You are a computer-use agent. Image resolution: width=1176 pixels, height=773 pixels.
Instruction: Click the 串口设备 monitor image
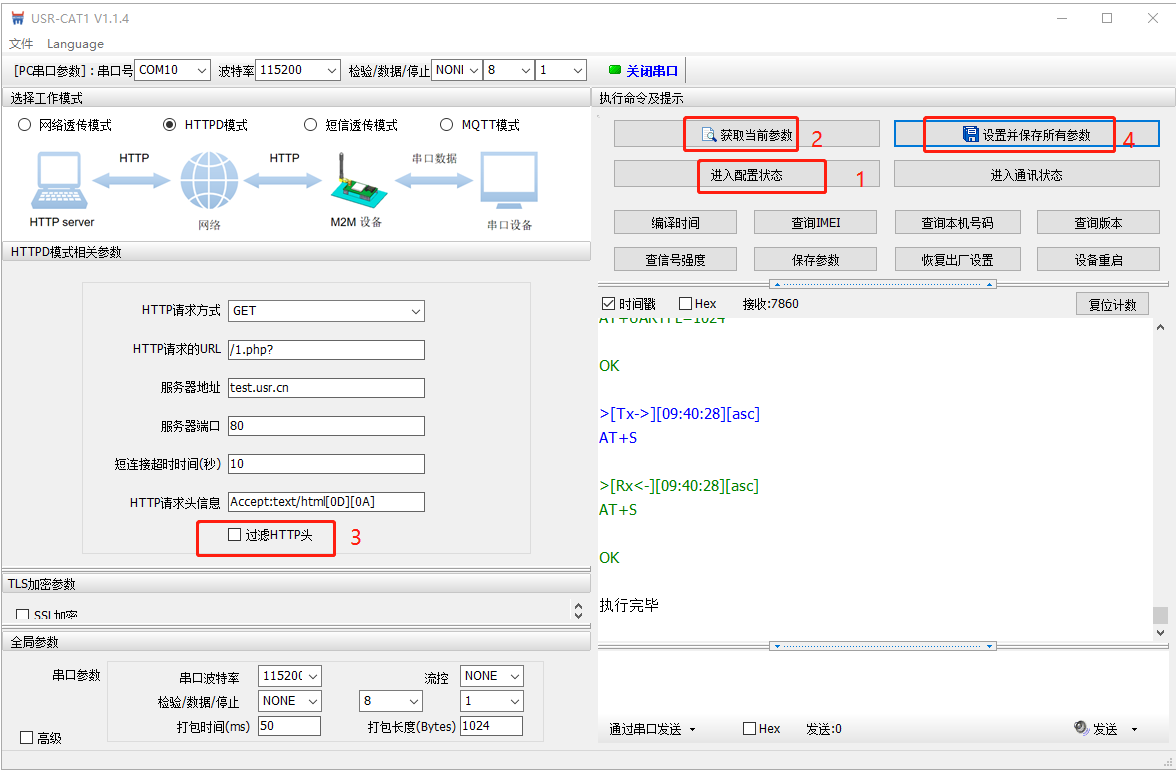508,181
